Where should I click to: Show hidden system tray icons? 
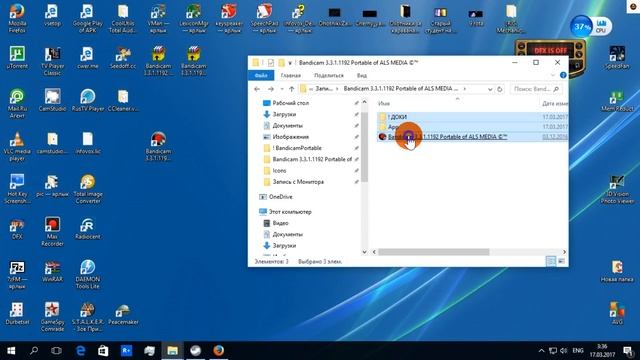pos(541,351)
